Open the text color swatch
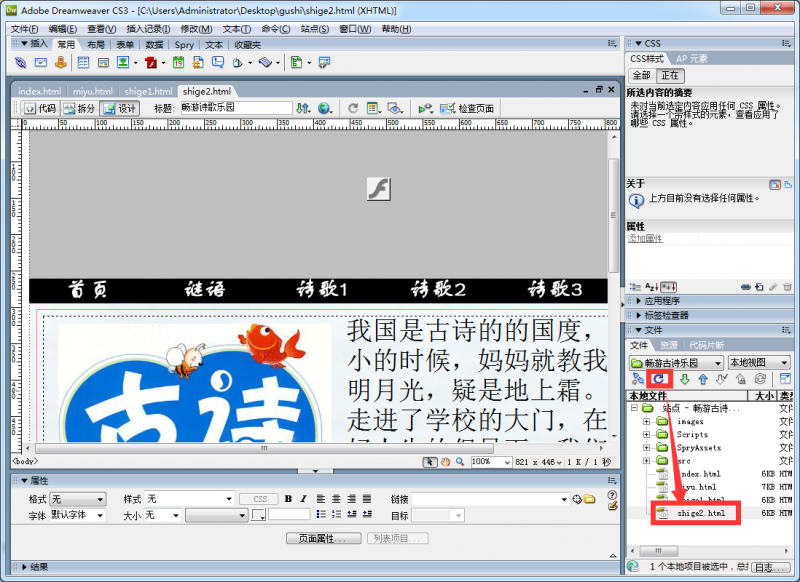The height and width of the screenshot is (582, 800). (x=259, y=515)
